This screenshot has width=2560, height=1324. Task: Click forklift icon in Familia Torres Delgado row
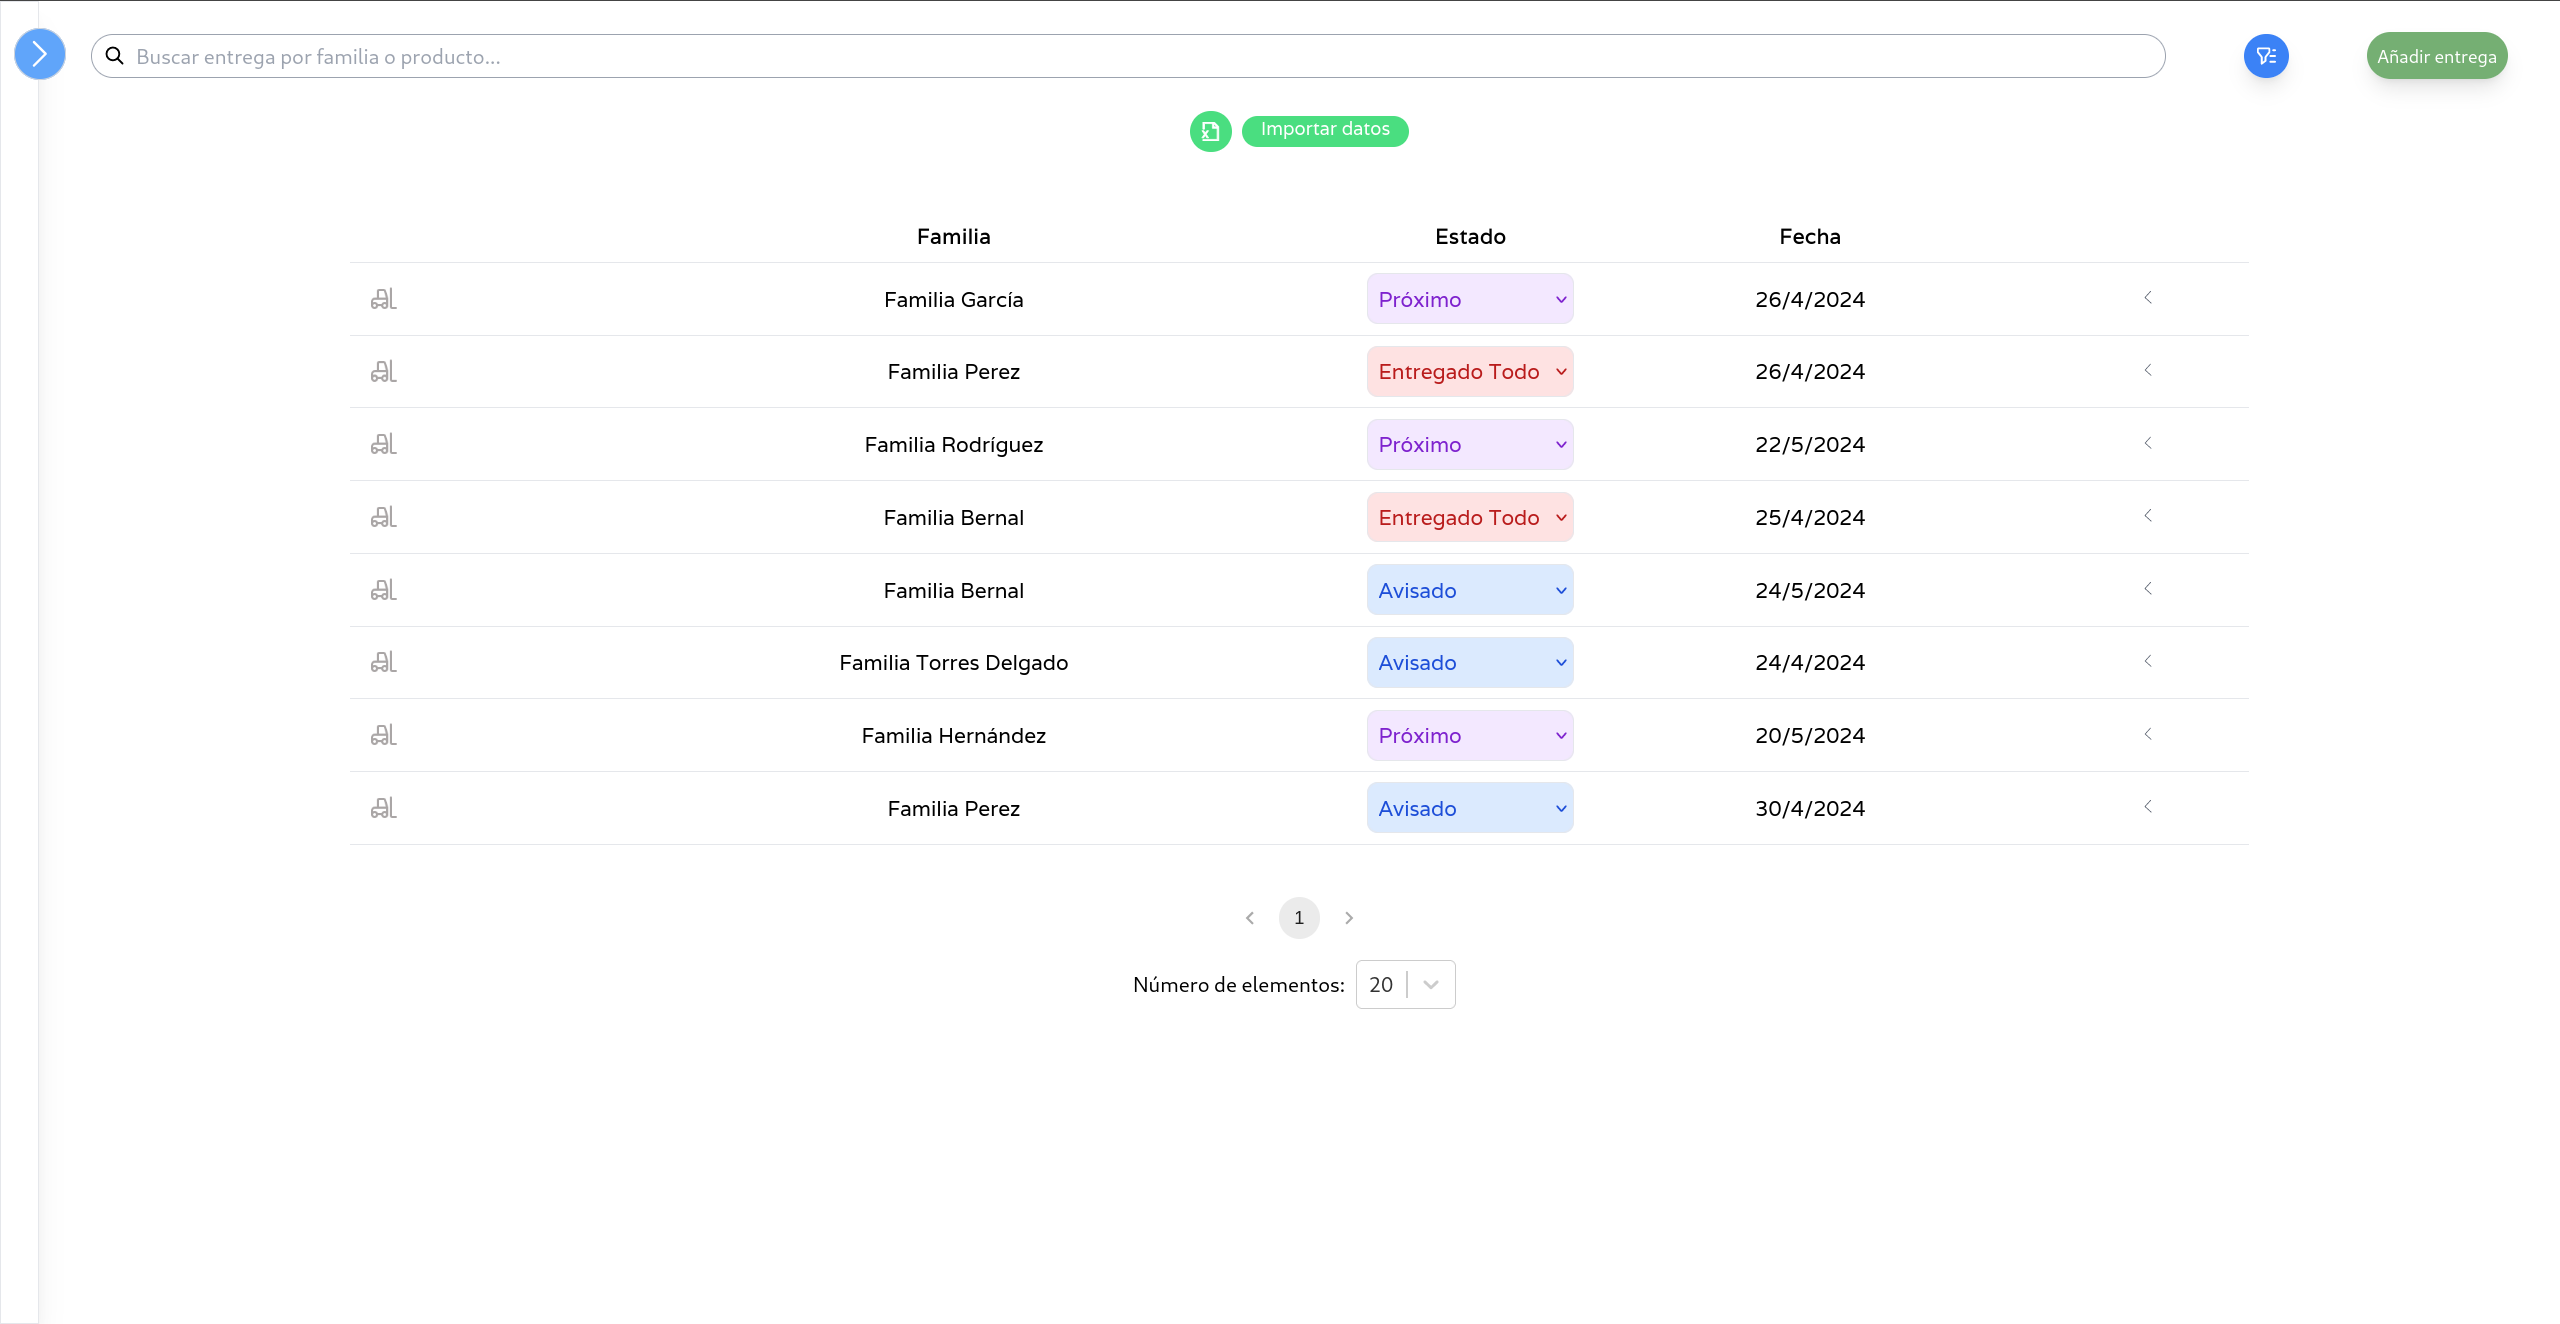click(x=384, y=662)
